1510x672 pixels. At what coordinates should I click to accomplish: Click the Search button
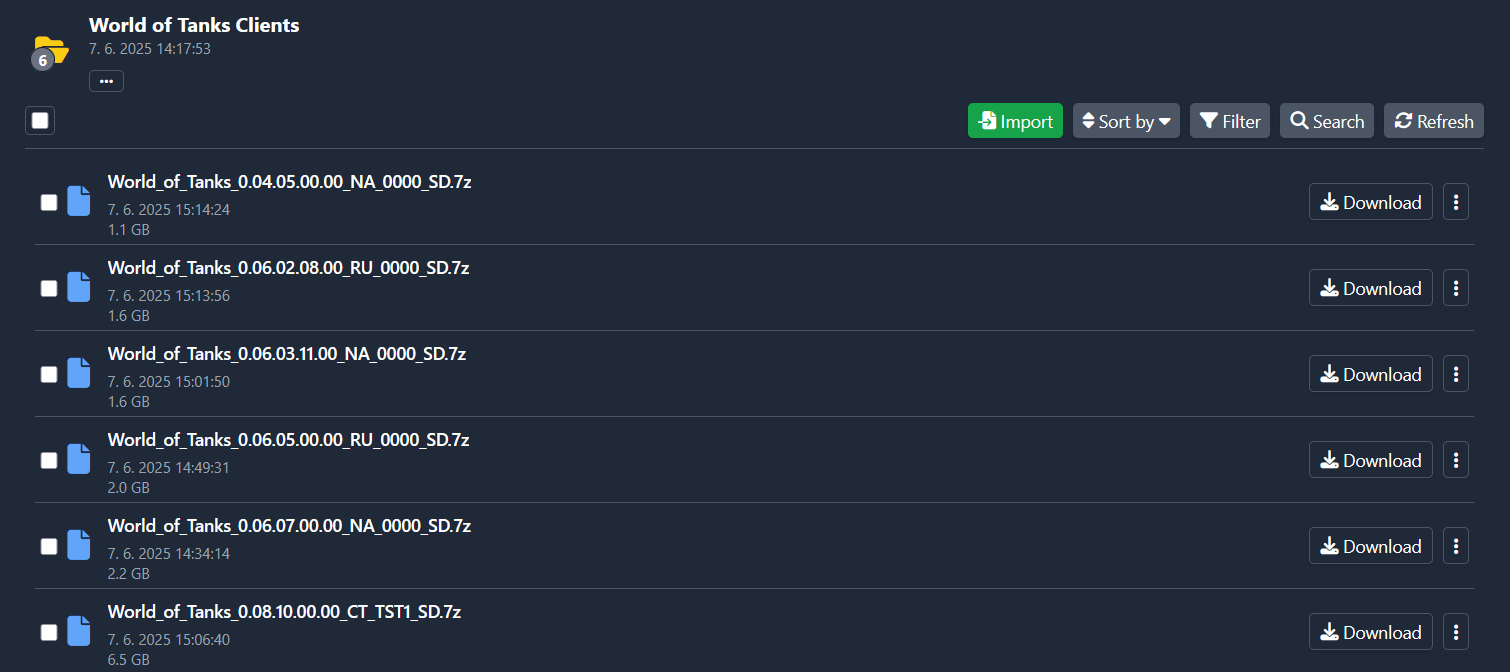[x=1327, y=121]
